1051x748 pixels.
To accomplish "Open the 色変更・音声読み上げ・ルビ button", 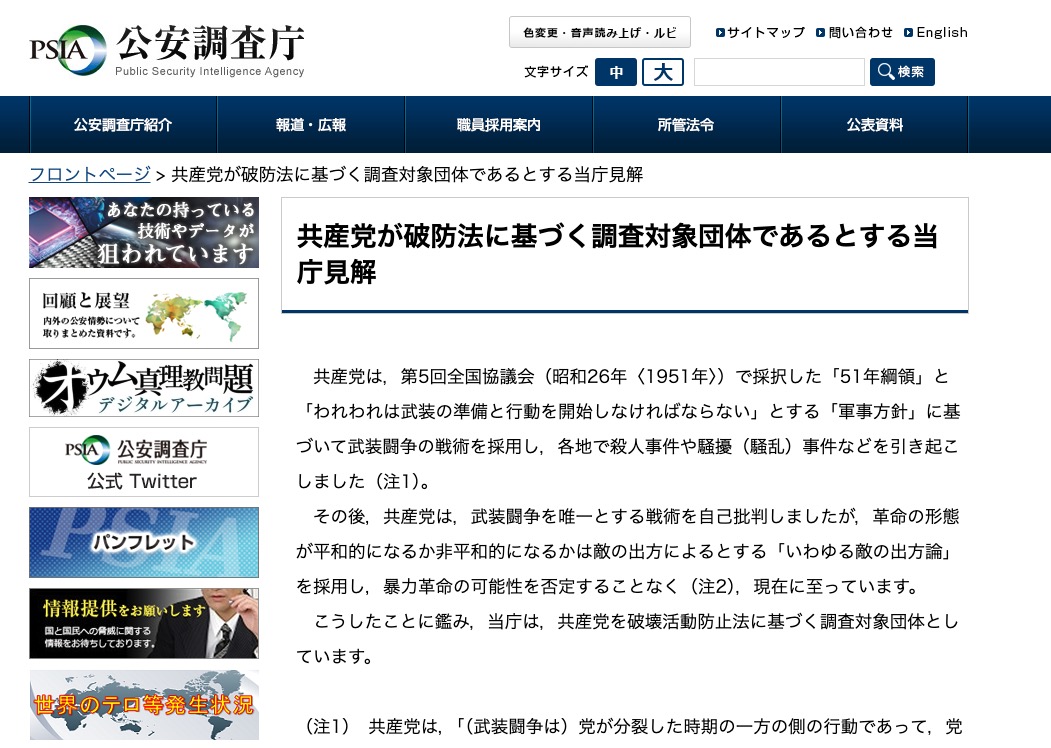I will point(599,32).
